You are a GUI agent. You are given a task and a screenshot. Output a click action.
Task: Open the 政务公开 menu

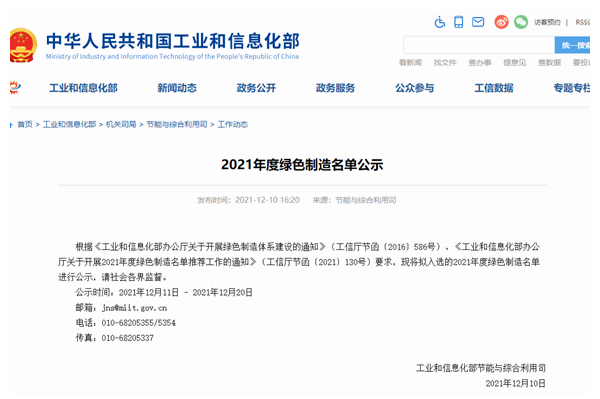pyautogui.click(x=256, y=88)
